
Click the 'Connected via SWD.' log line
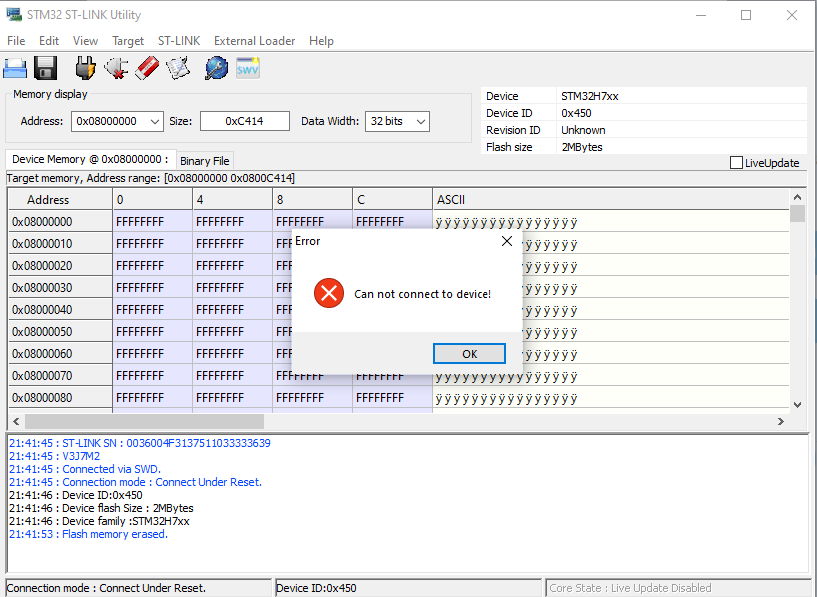pyautogui.click(x=85, y=469)
